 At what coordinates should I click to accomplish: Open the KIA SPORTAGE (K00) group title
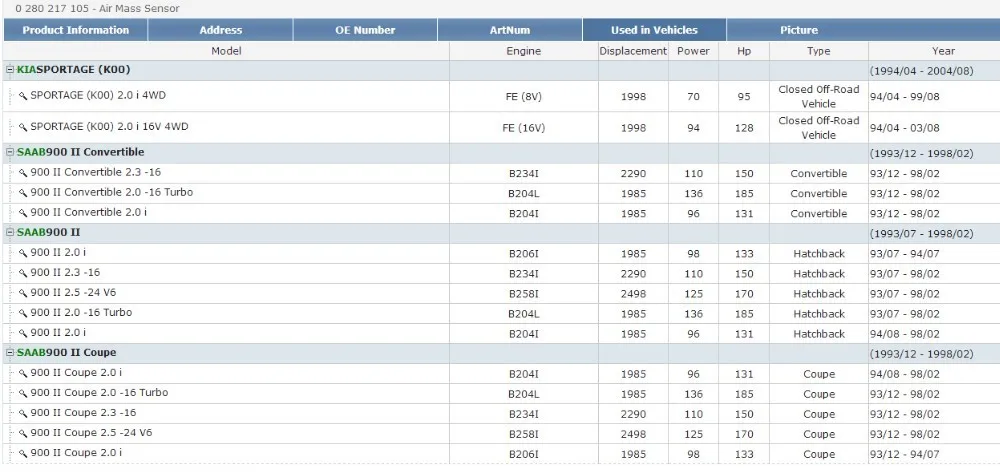[x=73, y=69]
